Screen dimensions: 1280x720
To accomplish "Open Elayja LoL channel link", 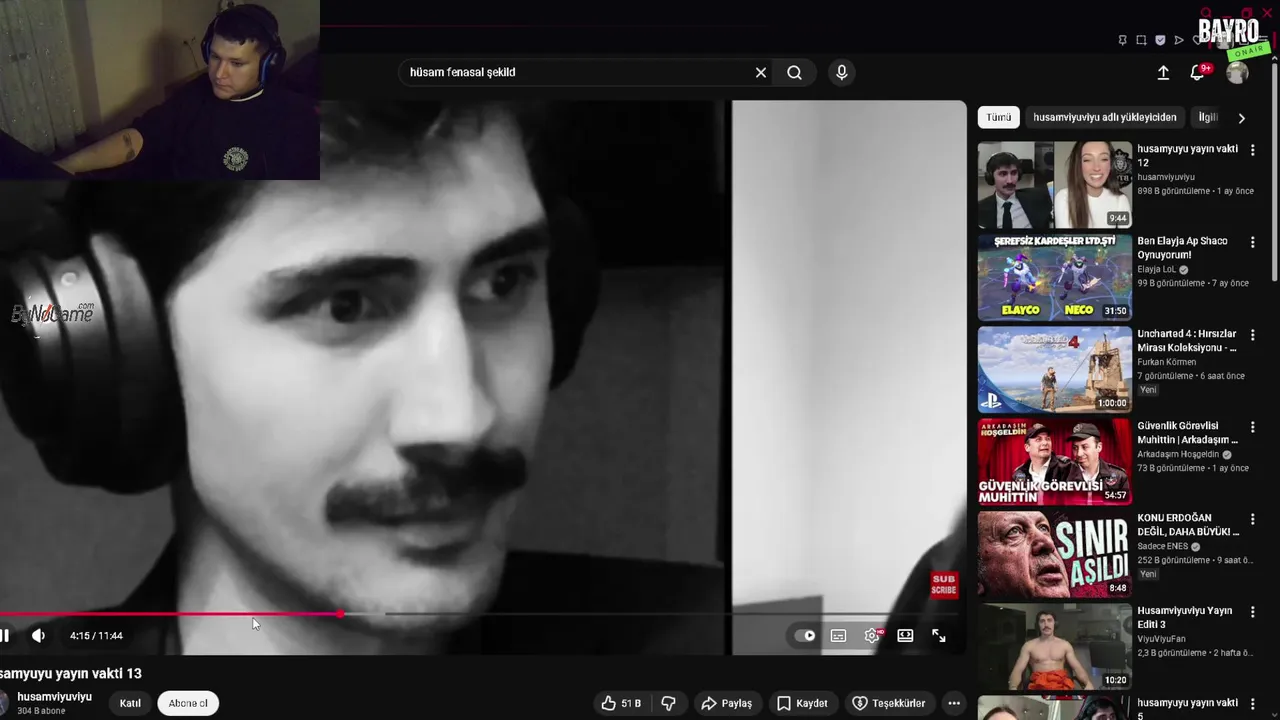I will [x=1157, y=269].
